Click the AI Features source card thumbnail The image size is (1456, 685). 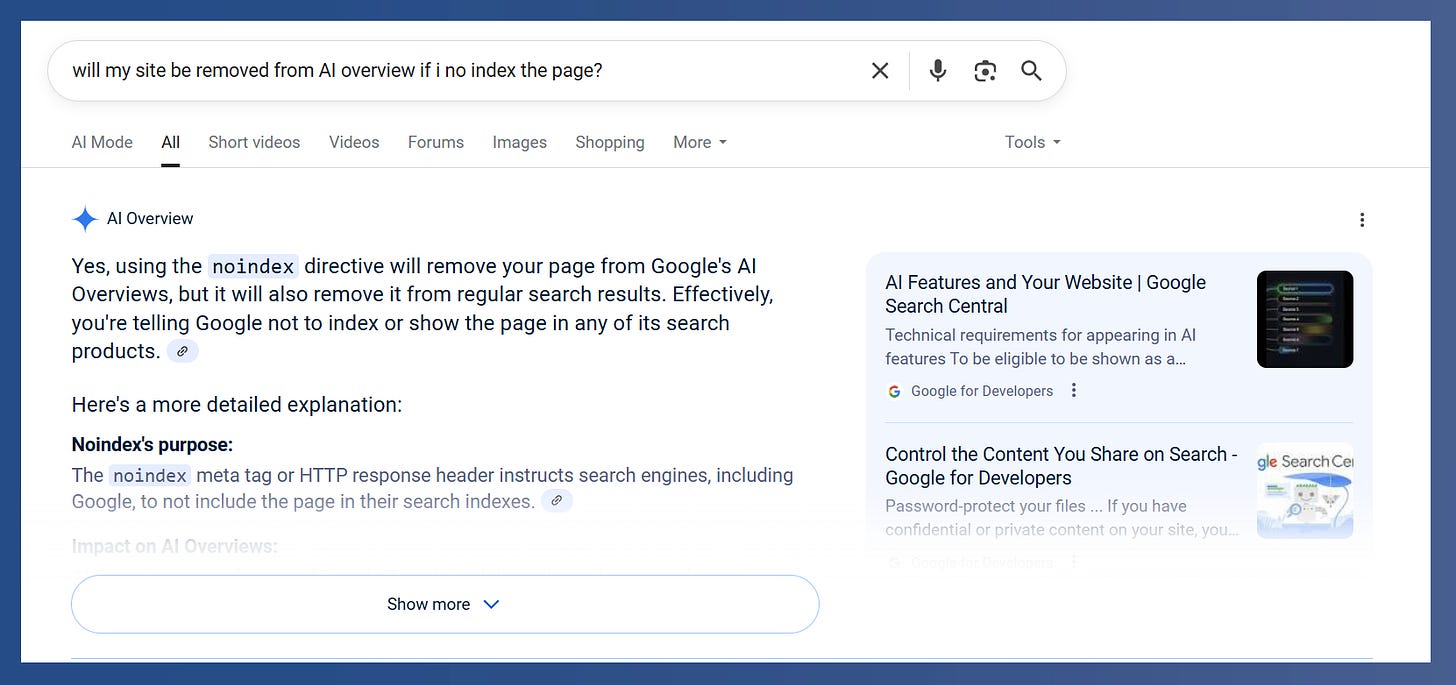click(x=1305, y=319)
